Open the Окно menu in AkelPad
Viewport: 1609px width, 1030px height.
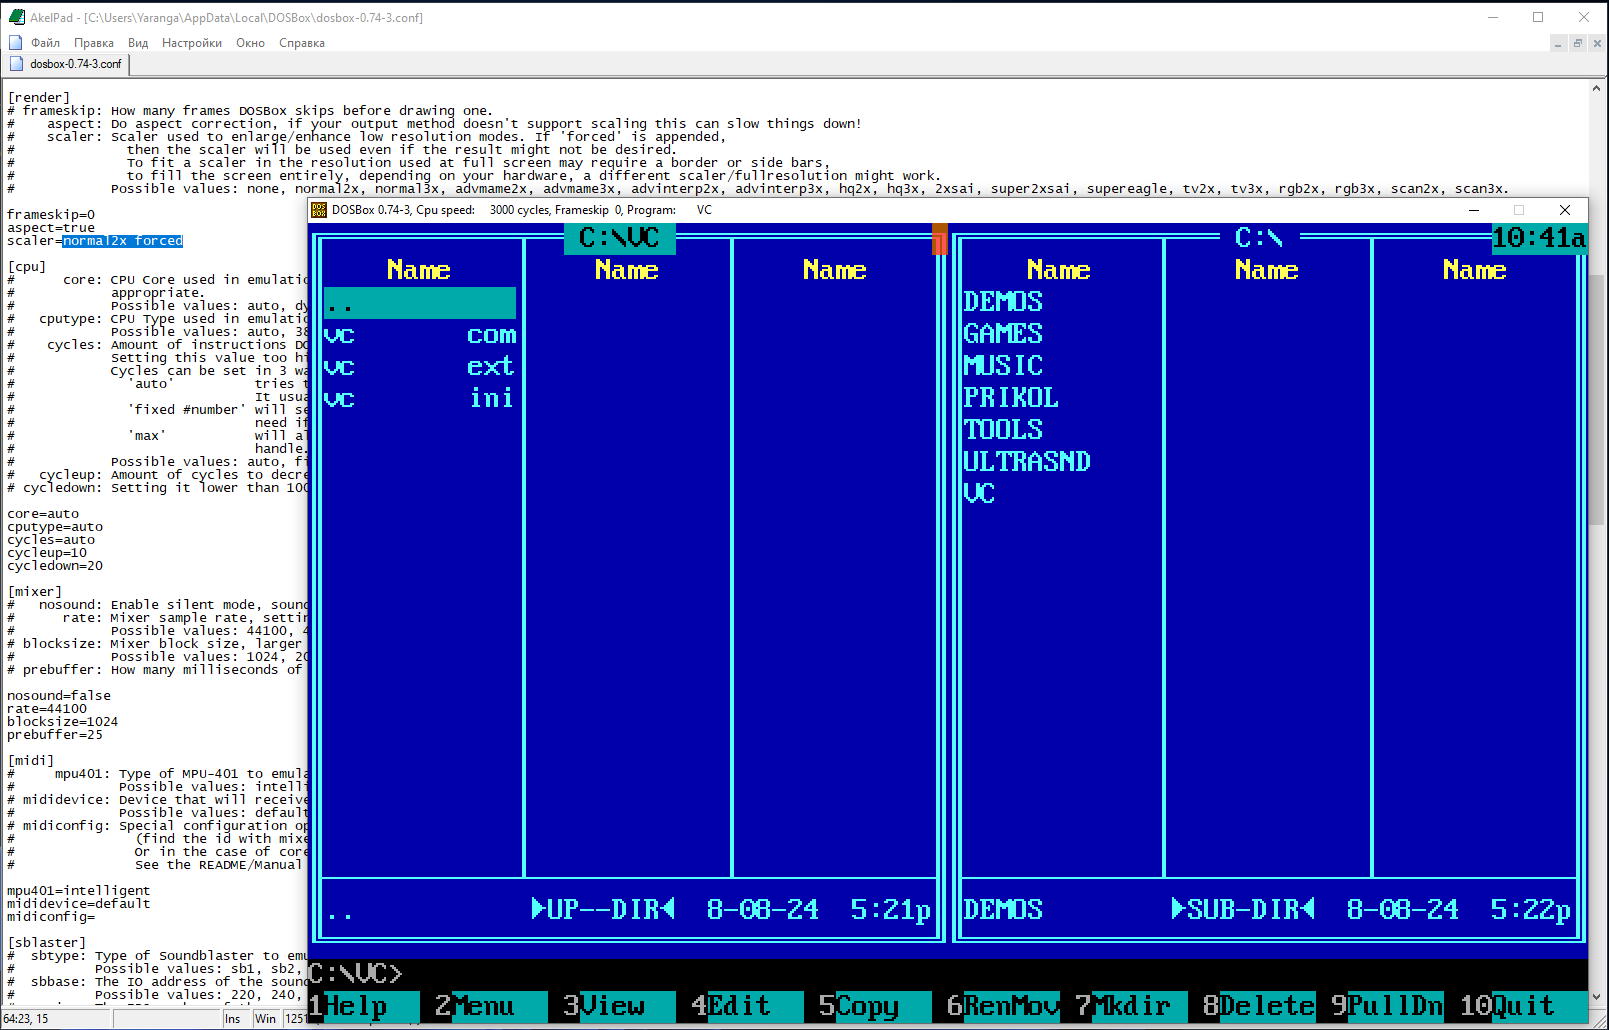click(250, 43)
